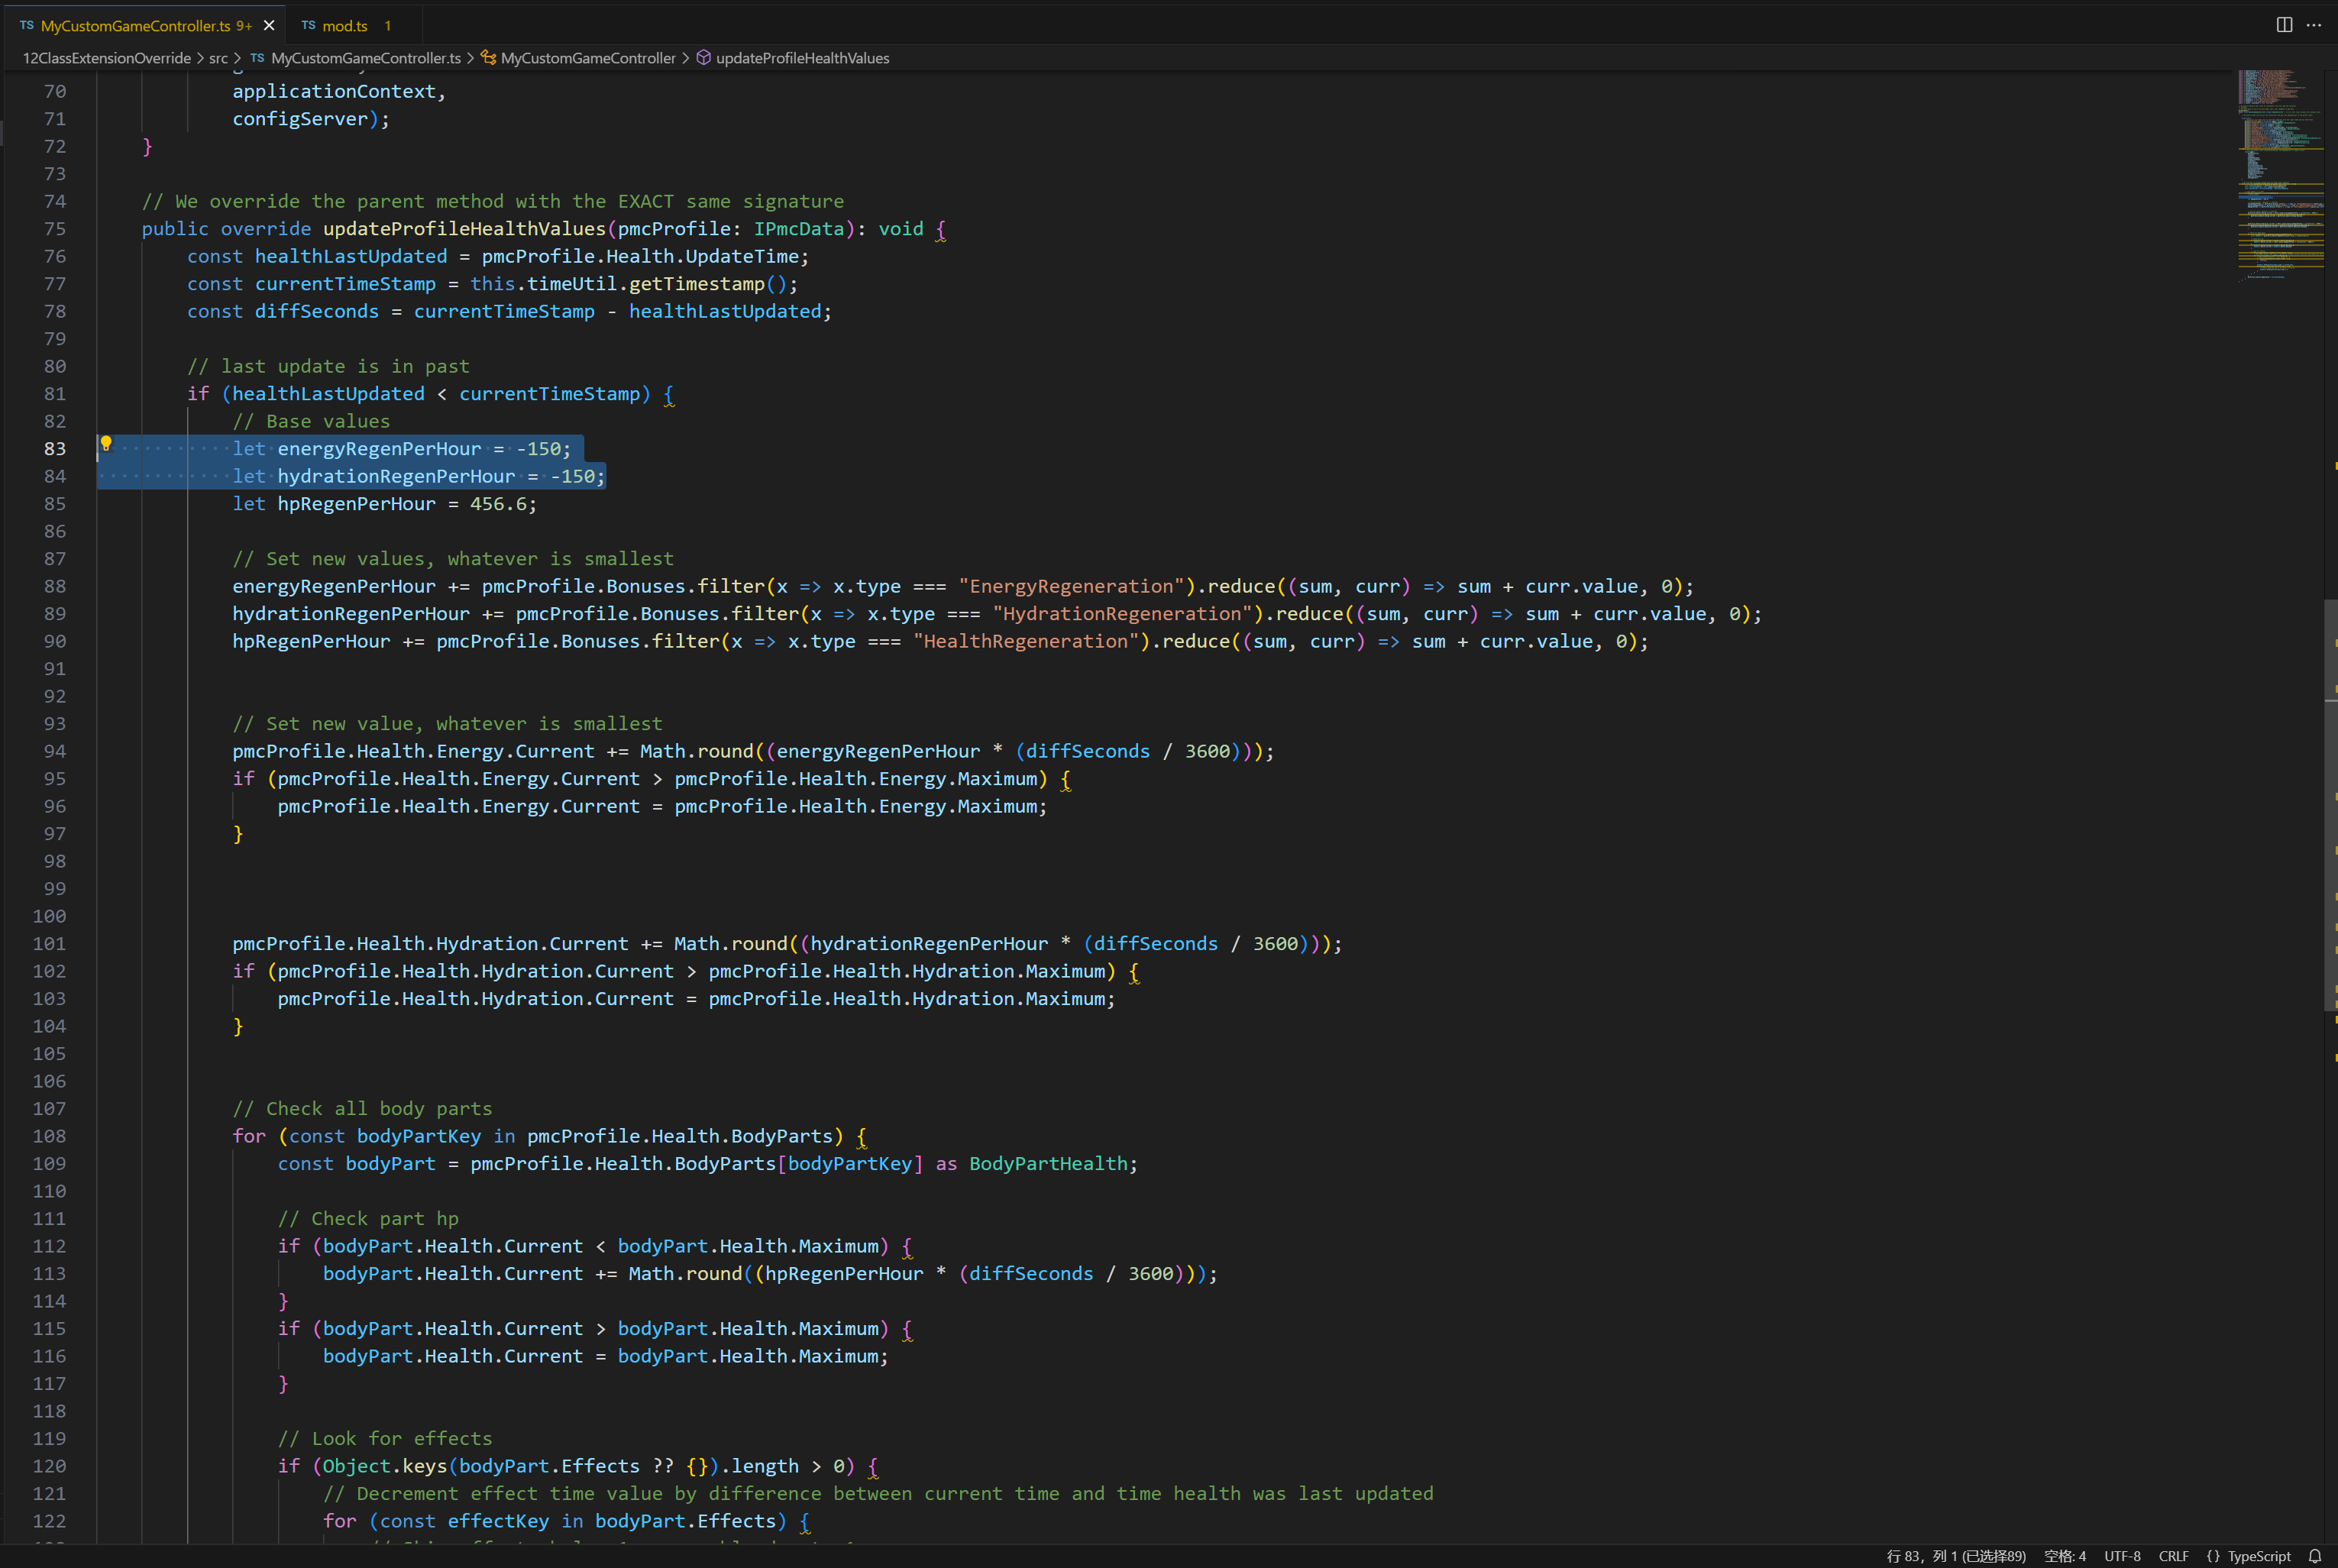This screenshot has height=1568, width=2338.
Task: Change indentation via 空格: 4 status item
Action: (x=2064, y=1556)
